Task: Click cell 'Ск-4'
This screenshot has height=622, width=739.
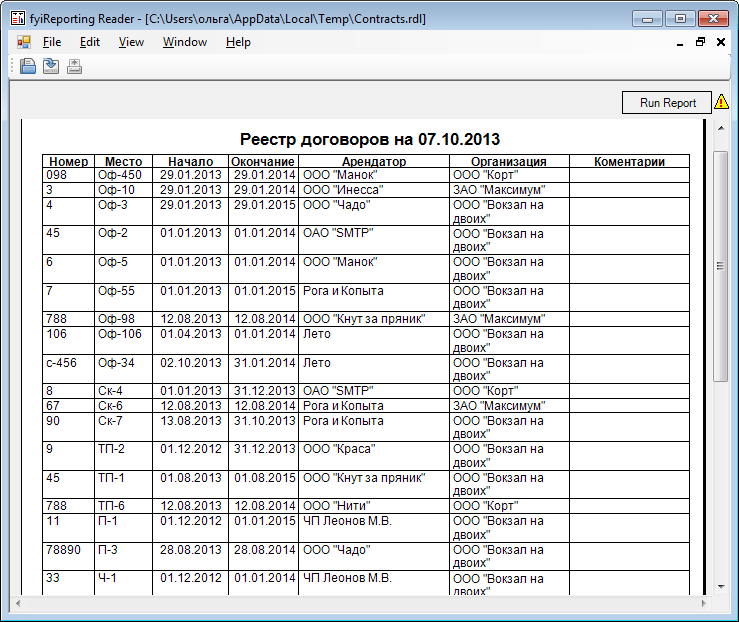Action: (123, 391)
